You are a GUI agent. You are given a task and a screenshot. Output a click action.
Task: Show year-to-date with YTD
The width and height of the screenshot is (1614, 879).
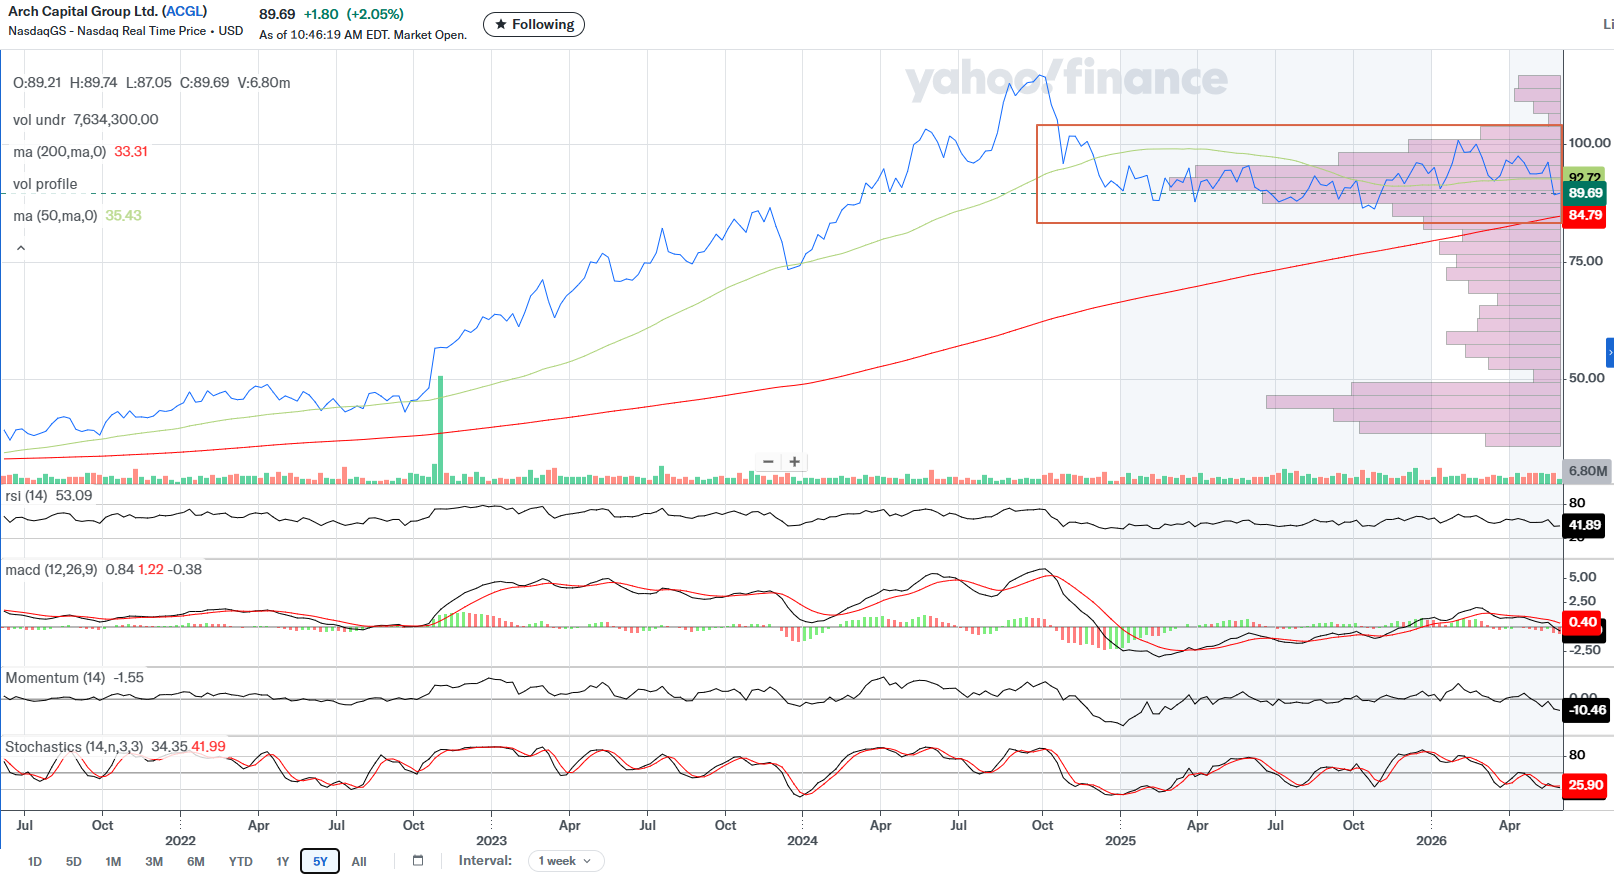click(241, 861)
